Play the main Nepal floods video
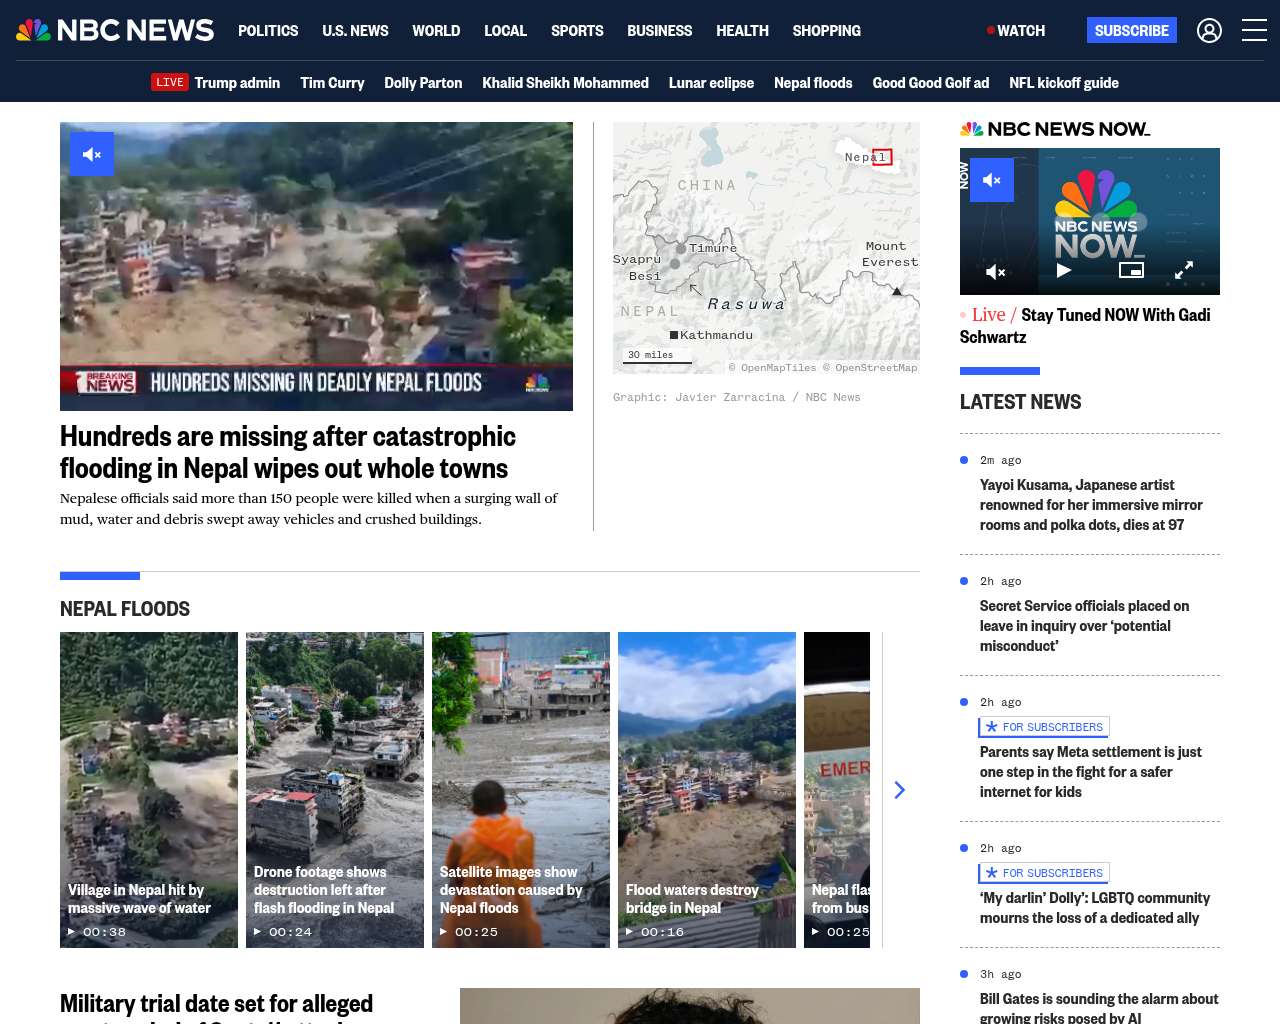 click(316, 266)
